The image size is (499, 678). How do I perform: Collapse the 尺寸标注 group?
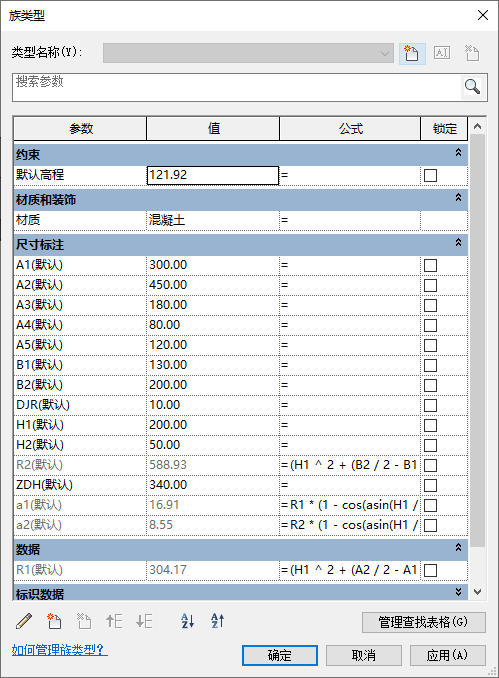pyautogui.click(x=458, y=243)
